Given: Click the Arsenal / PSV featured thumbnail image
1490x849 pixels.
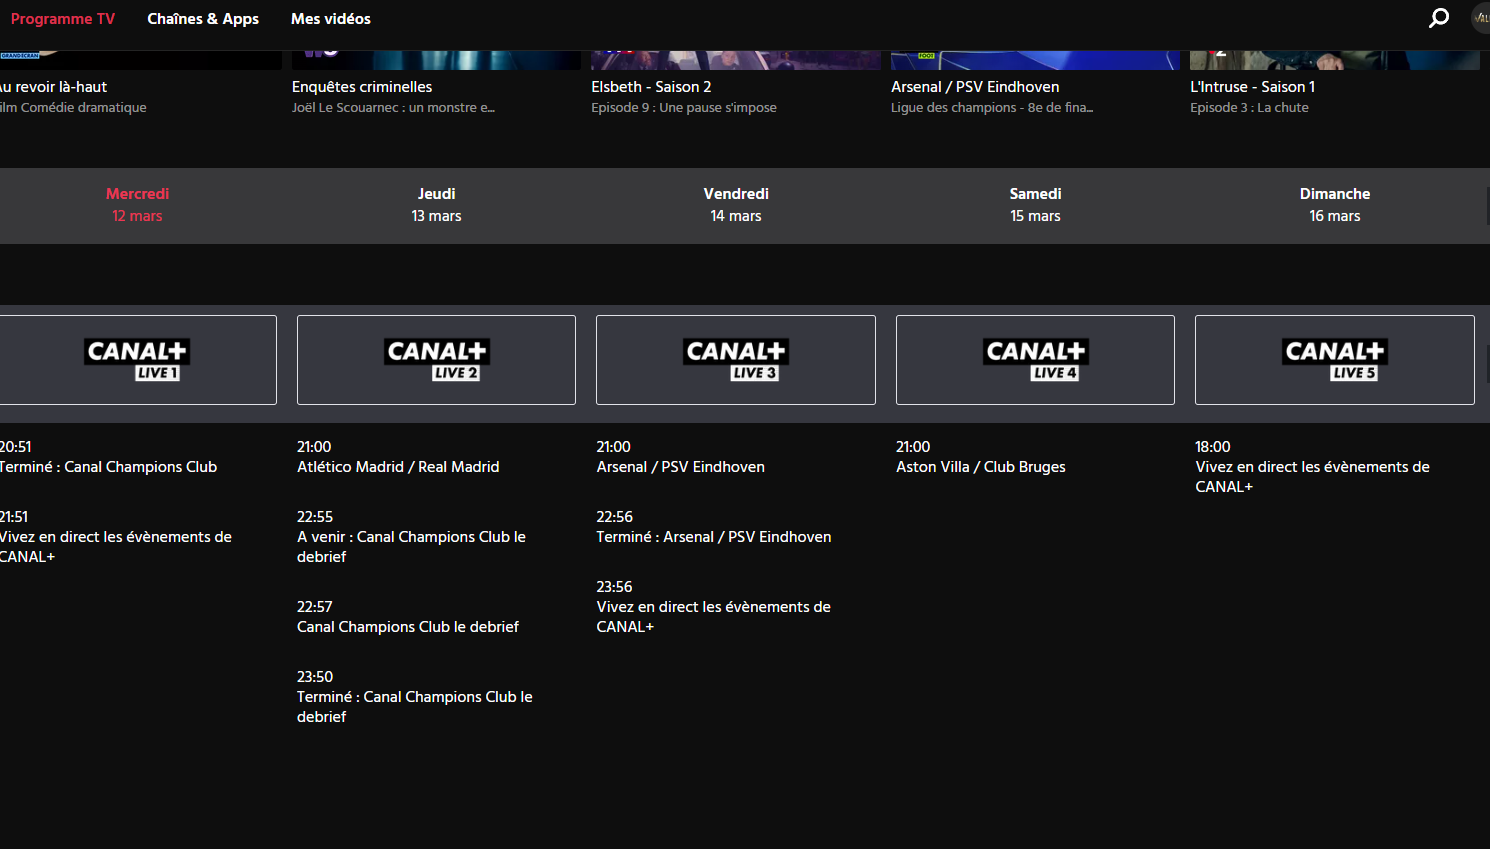Looking at the screenshot, I should (1035, 60).
